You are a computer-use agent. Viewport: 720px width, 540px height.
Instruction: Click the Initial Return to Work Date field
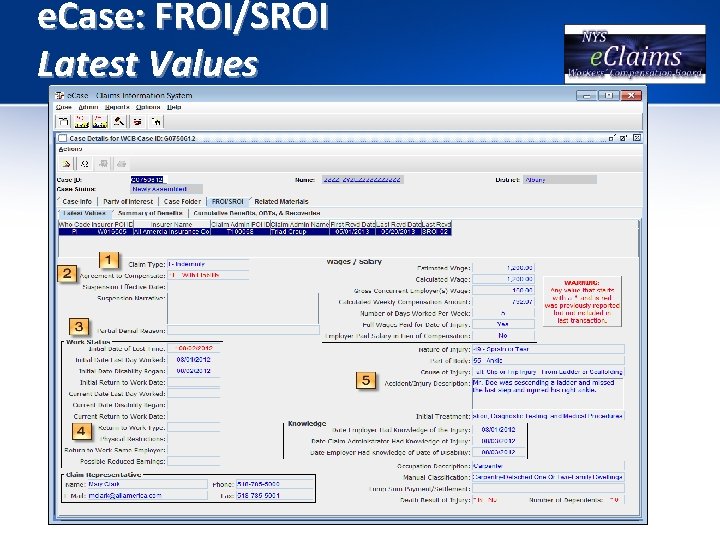(x=194, y=382)
